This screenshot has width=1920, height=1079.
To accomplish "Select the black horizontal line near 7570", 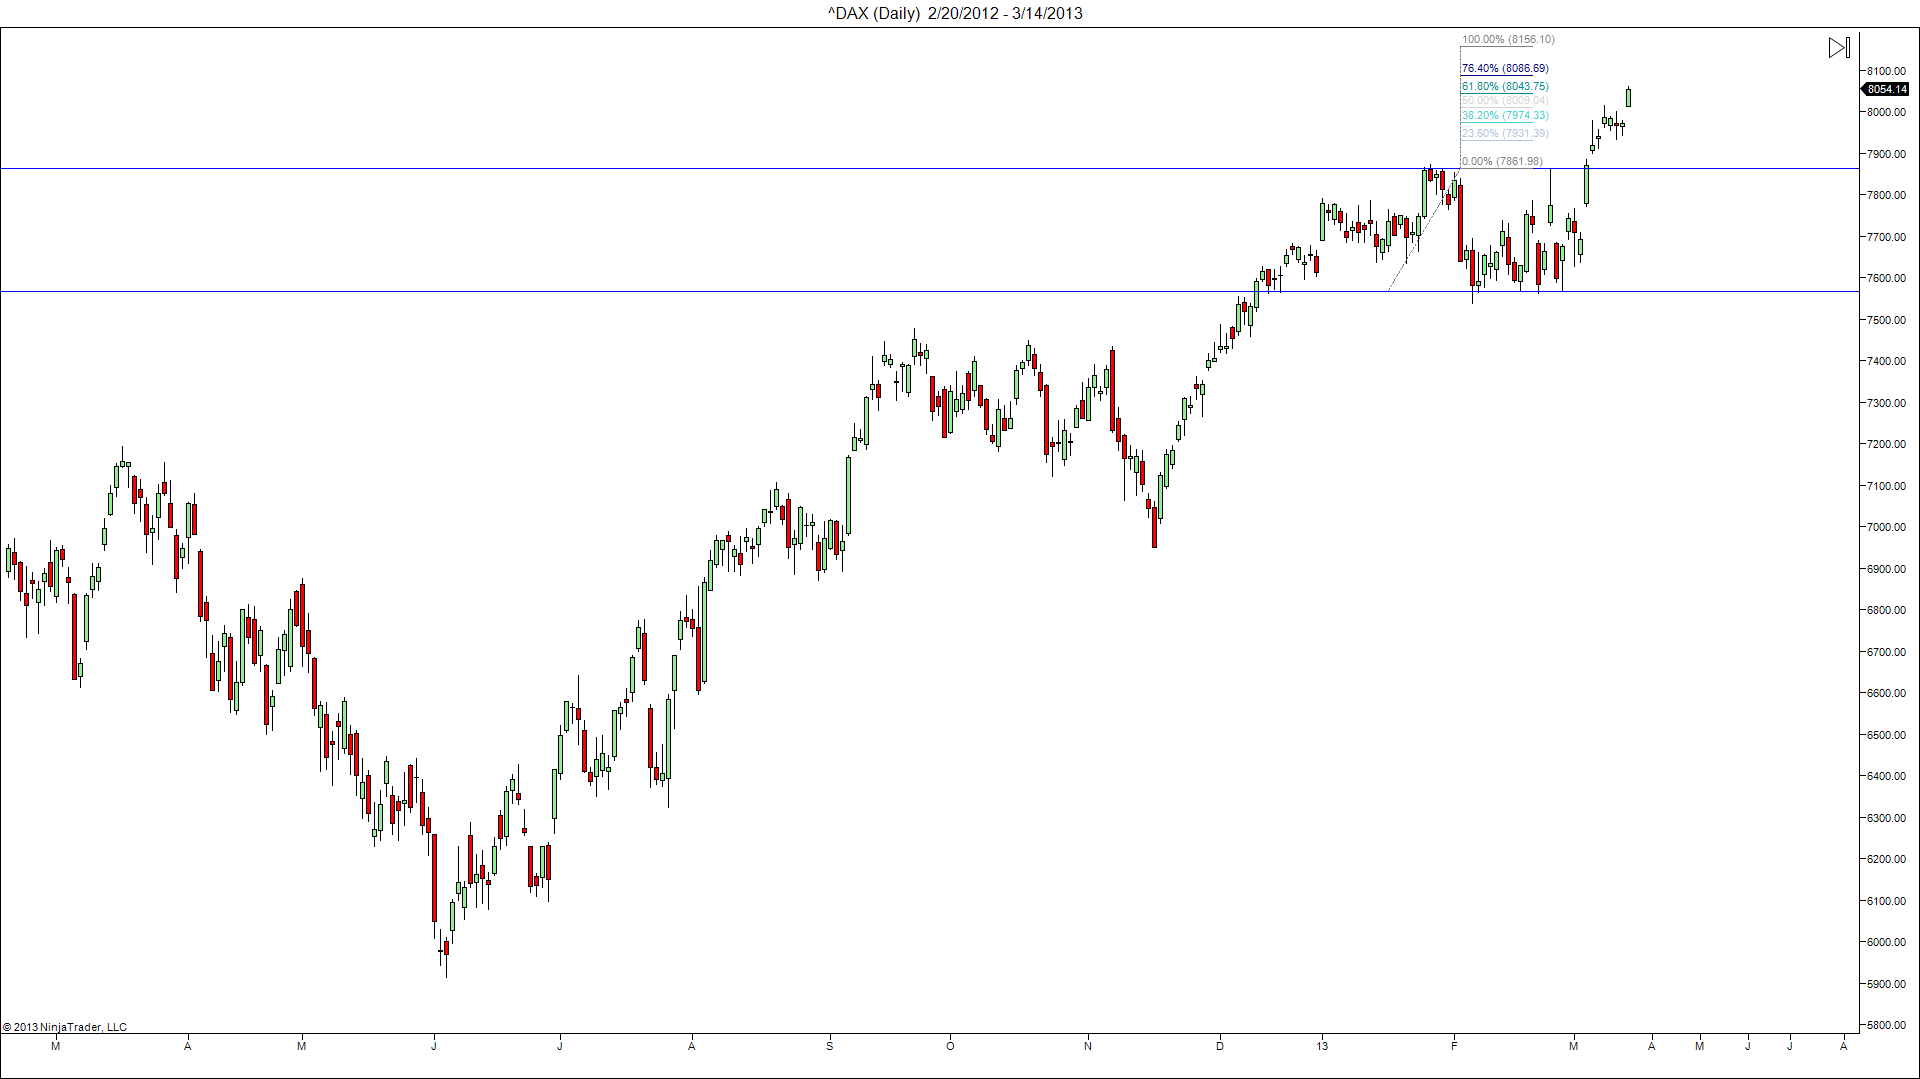I will [x=929, y=291].
